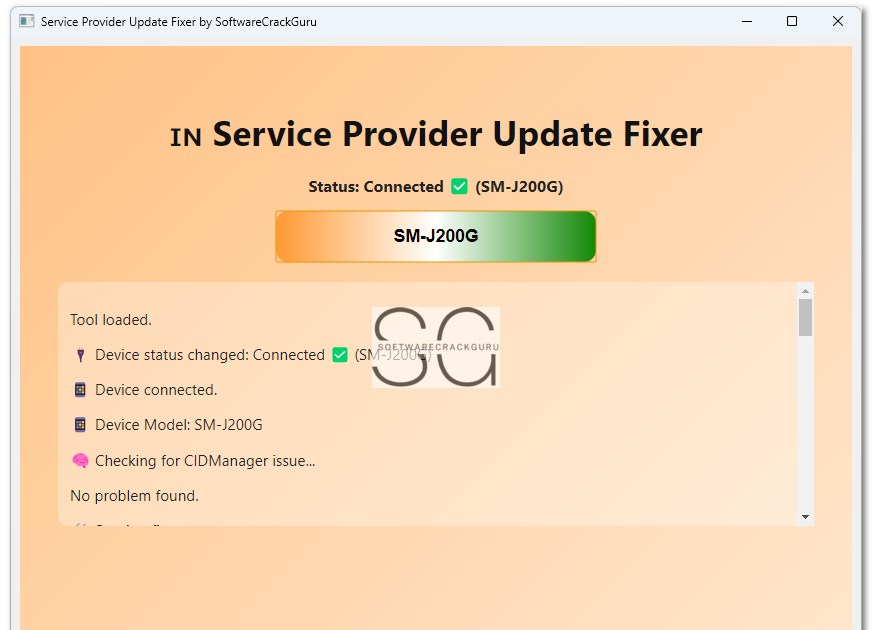Click the SM-J200G gradient button

tap(435, 236)
